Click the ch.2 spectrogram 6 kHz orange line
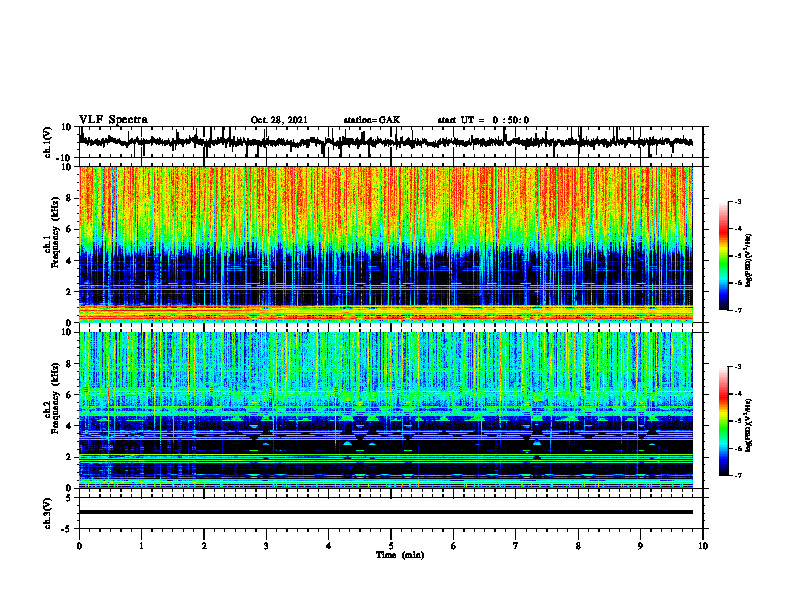The height and width of the screenshot is (612, 792). click(x=386, y=393)
